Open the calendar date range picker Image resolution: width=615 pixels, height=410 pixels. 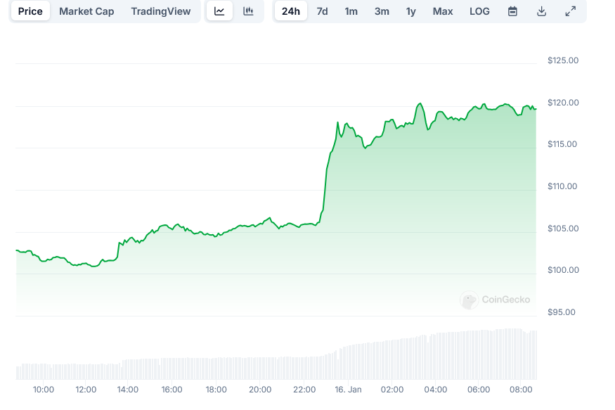point(512,11)
